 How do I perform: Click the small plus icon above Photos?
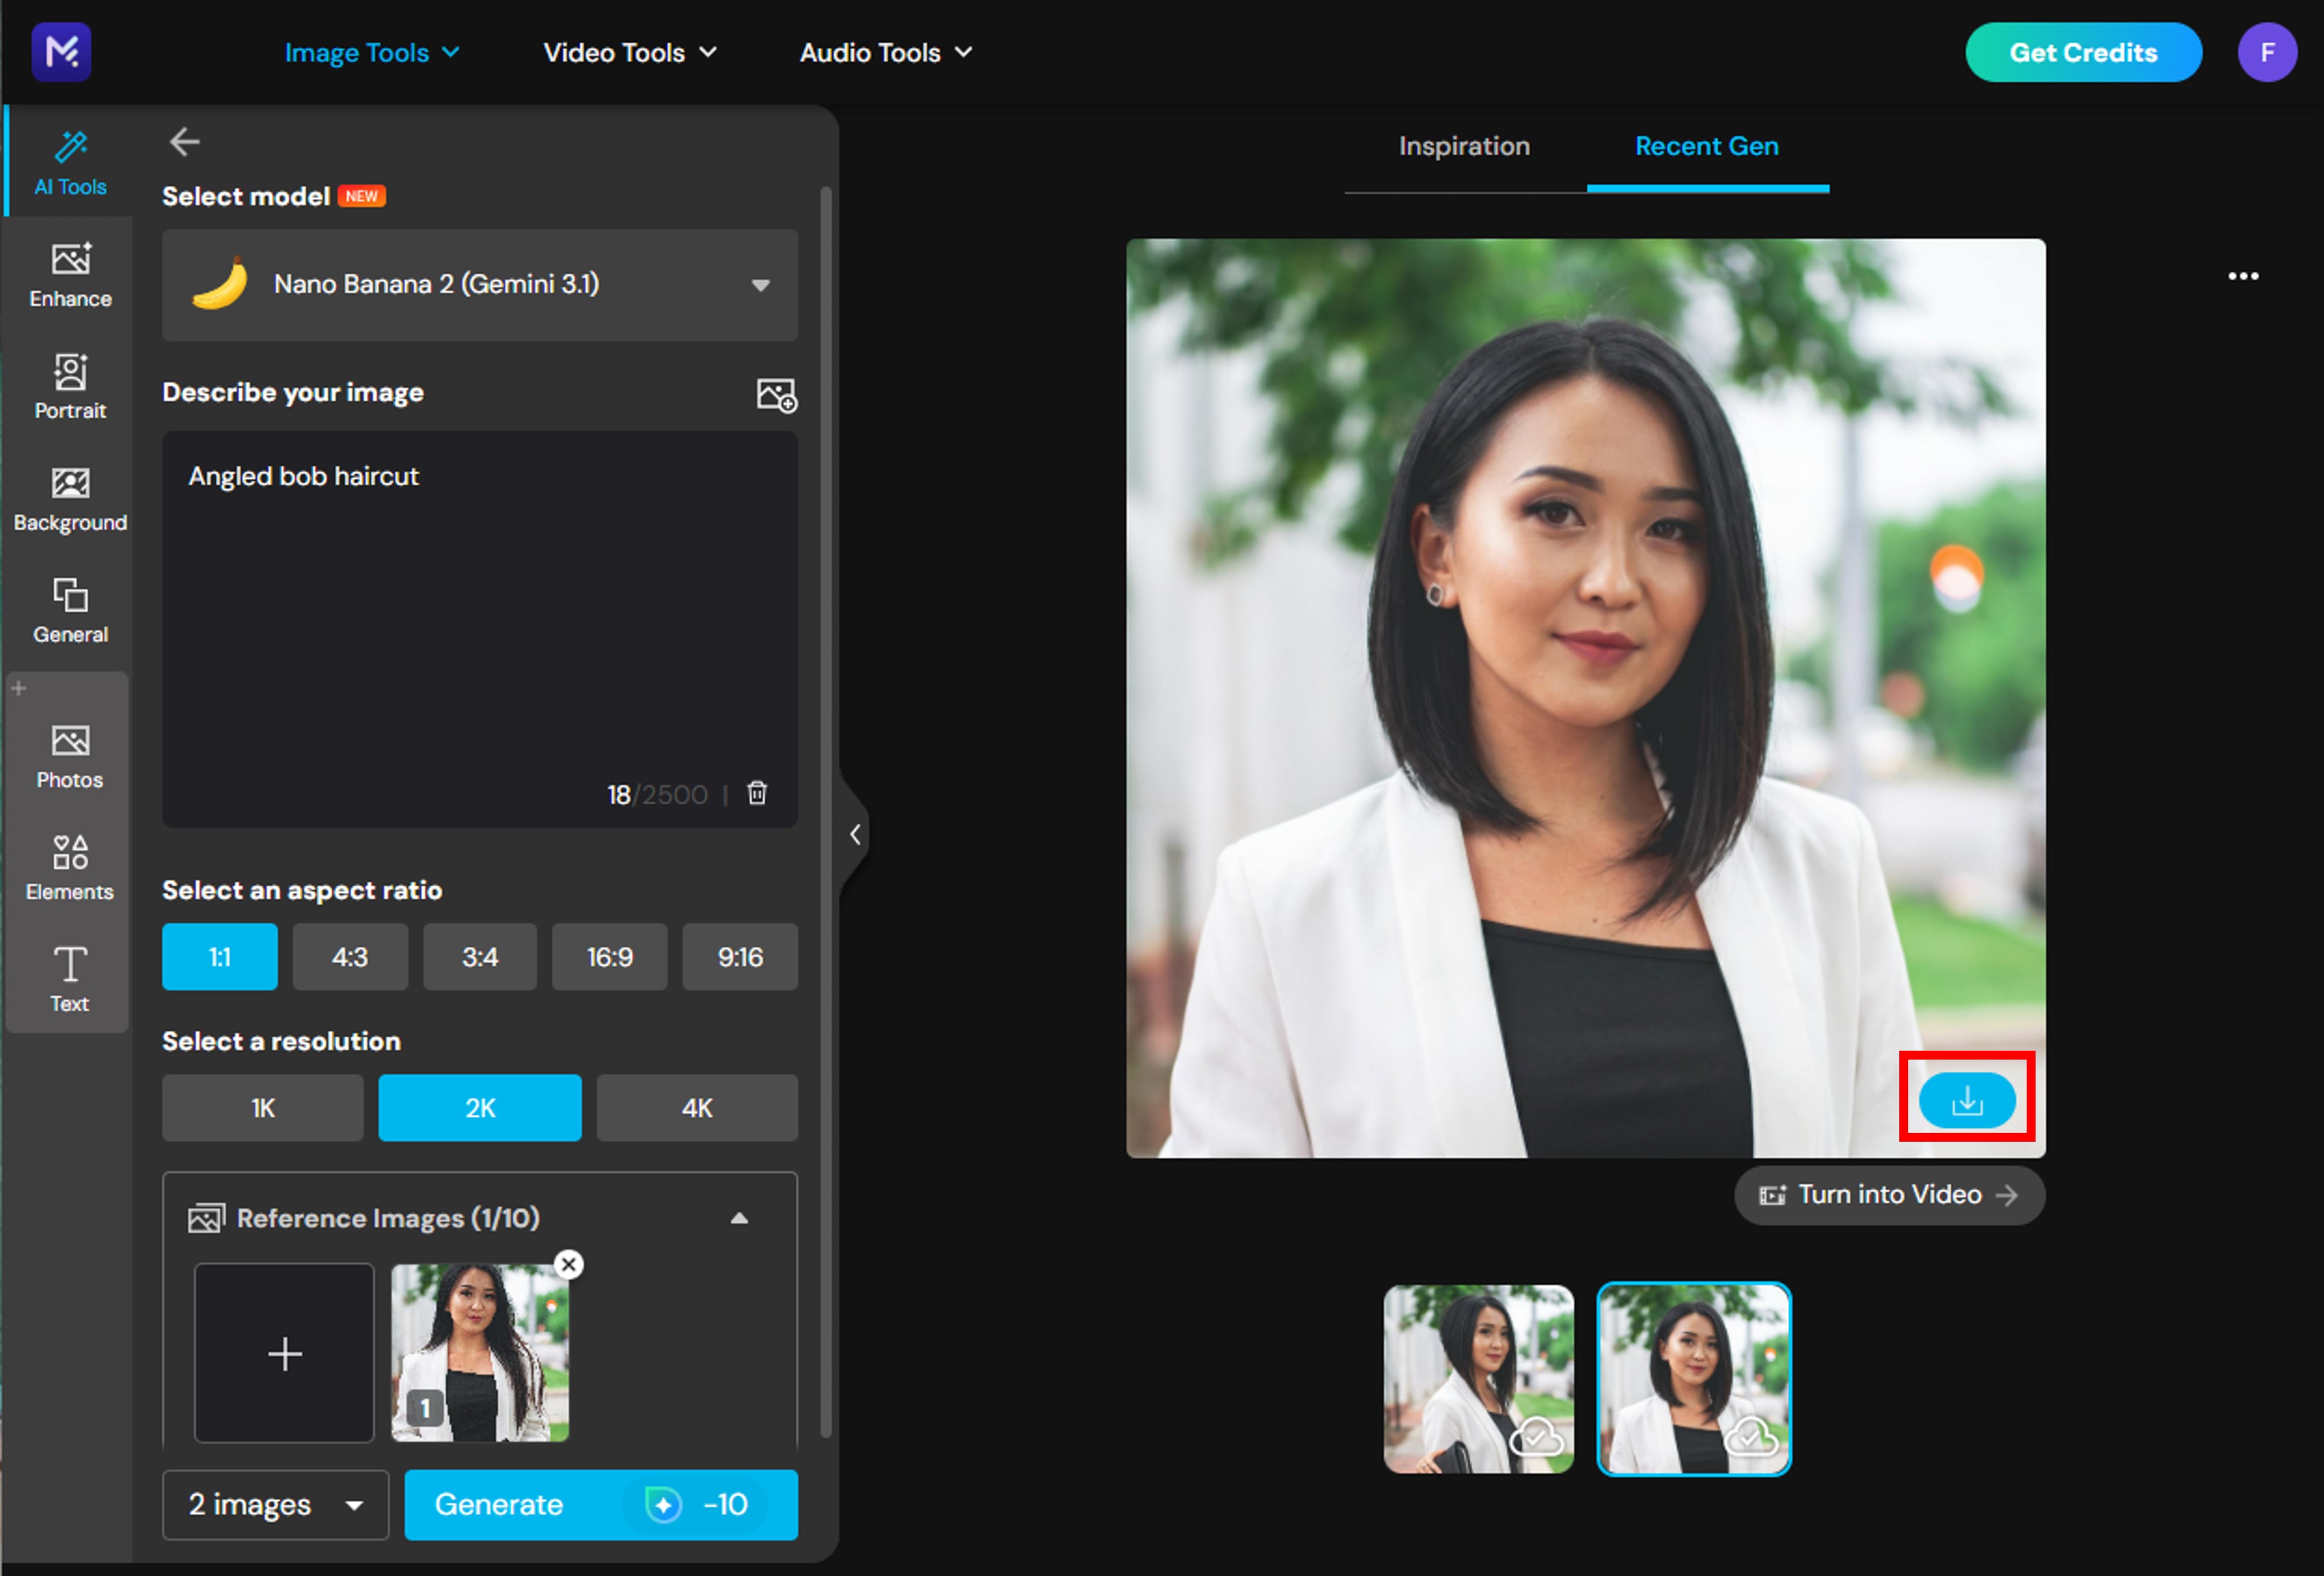19,688
